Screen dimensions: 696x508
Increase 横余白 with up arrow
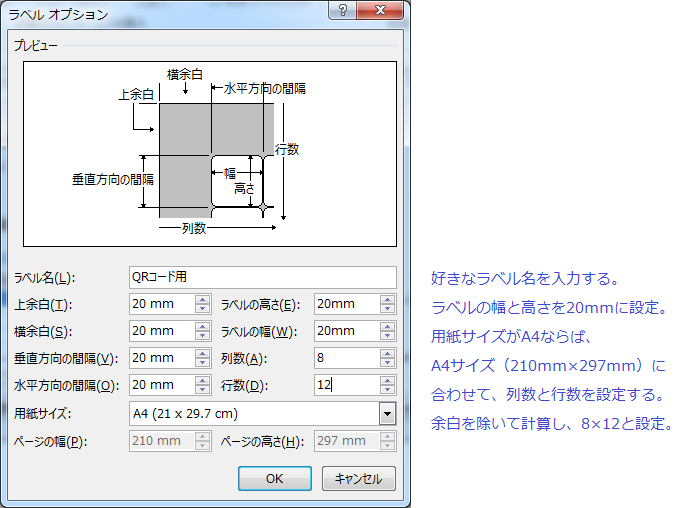(202, 326)
